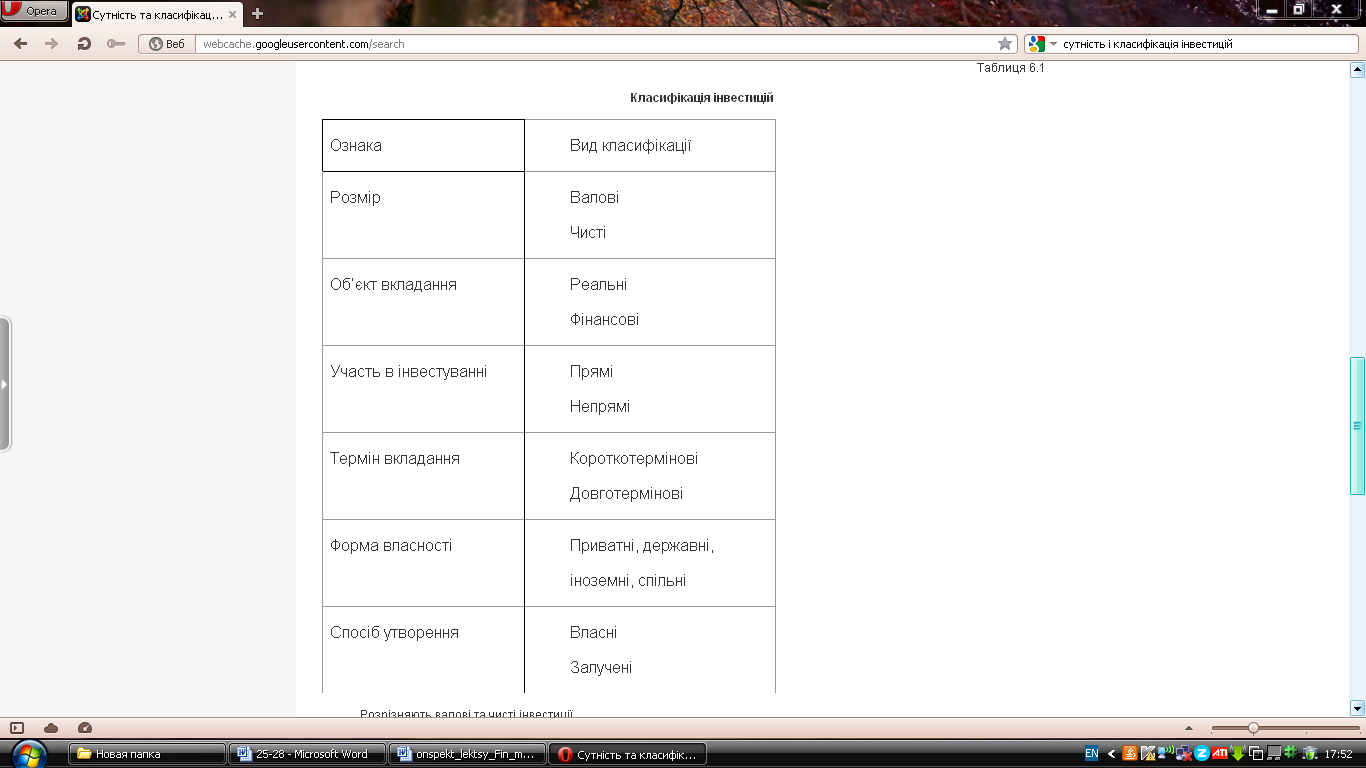
Task: Expand hidden tray icons arrow
Action: [1111, 754]
